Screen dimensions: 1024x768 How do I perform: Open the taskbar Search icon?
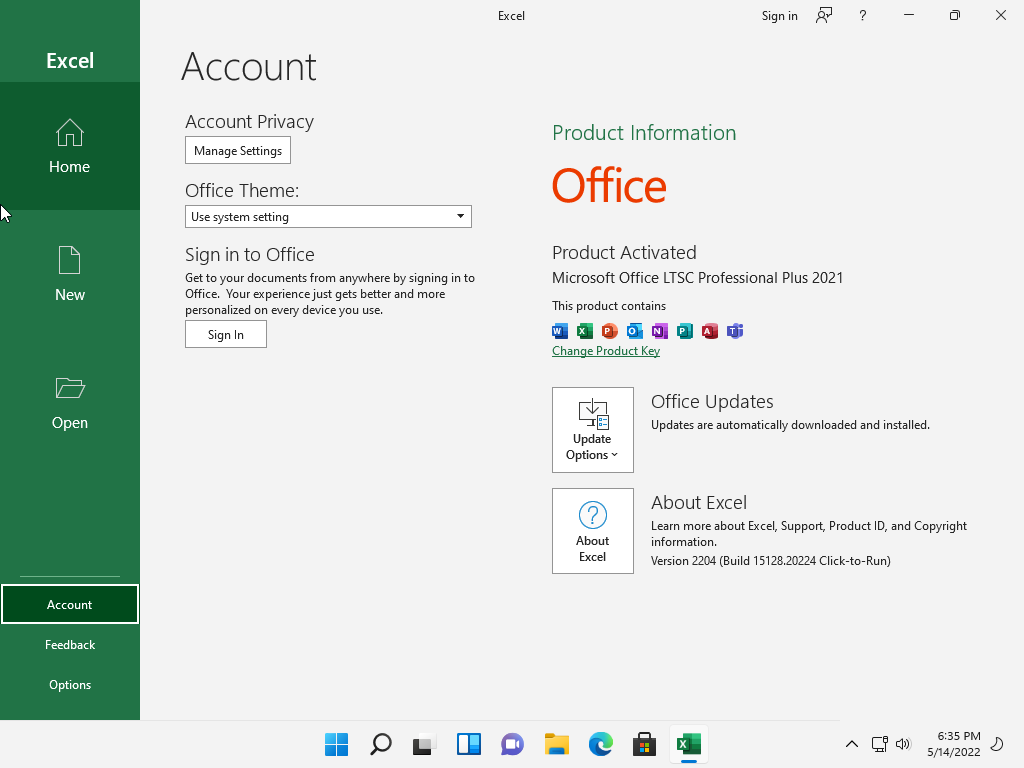click(380, 744)
